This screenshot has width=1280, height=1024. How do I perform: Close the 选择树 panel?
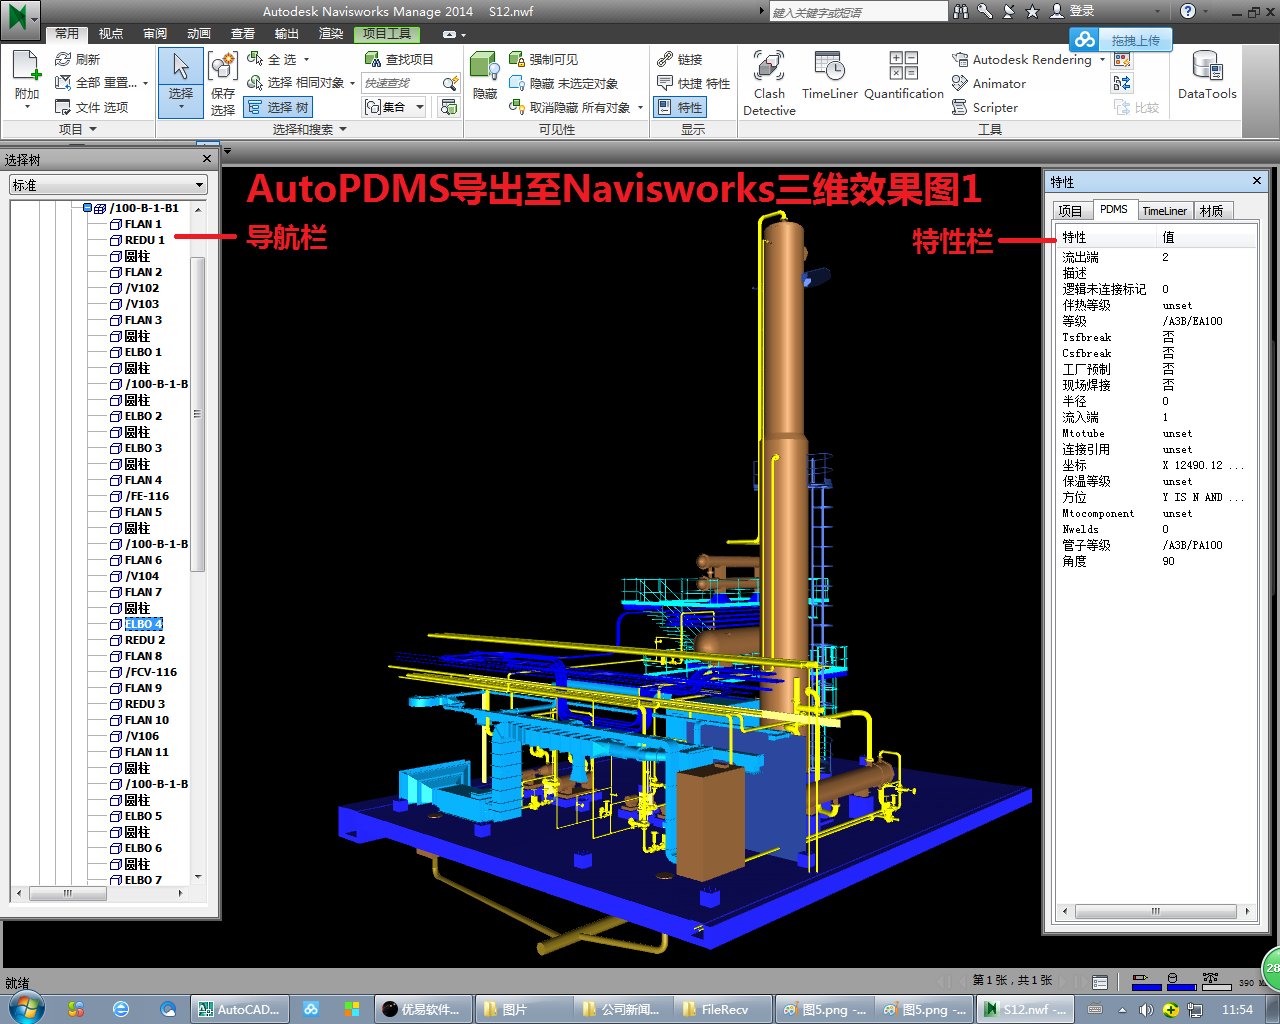pyautogui.click(x=207, y=159)
